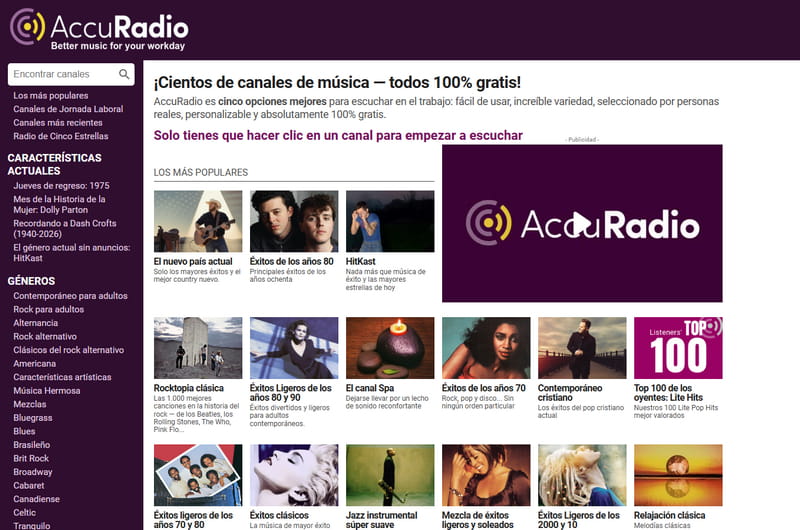Image resolution: width=800 pixels, height=530 pixels.
Task: Select Broadway genre
Action: 33,471
